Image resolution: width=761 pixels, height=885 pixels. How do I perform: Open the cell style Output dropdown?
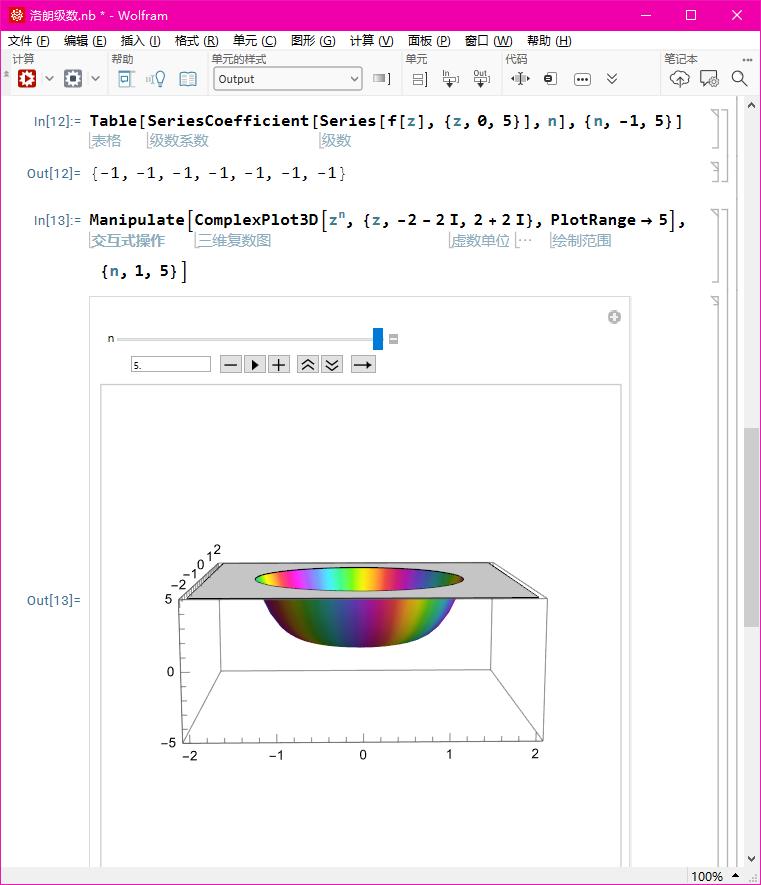point(288,79)
